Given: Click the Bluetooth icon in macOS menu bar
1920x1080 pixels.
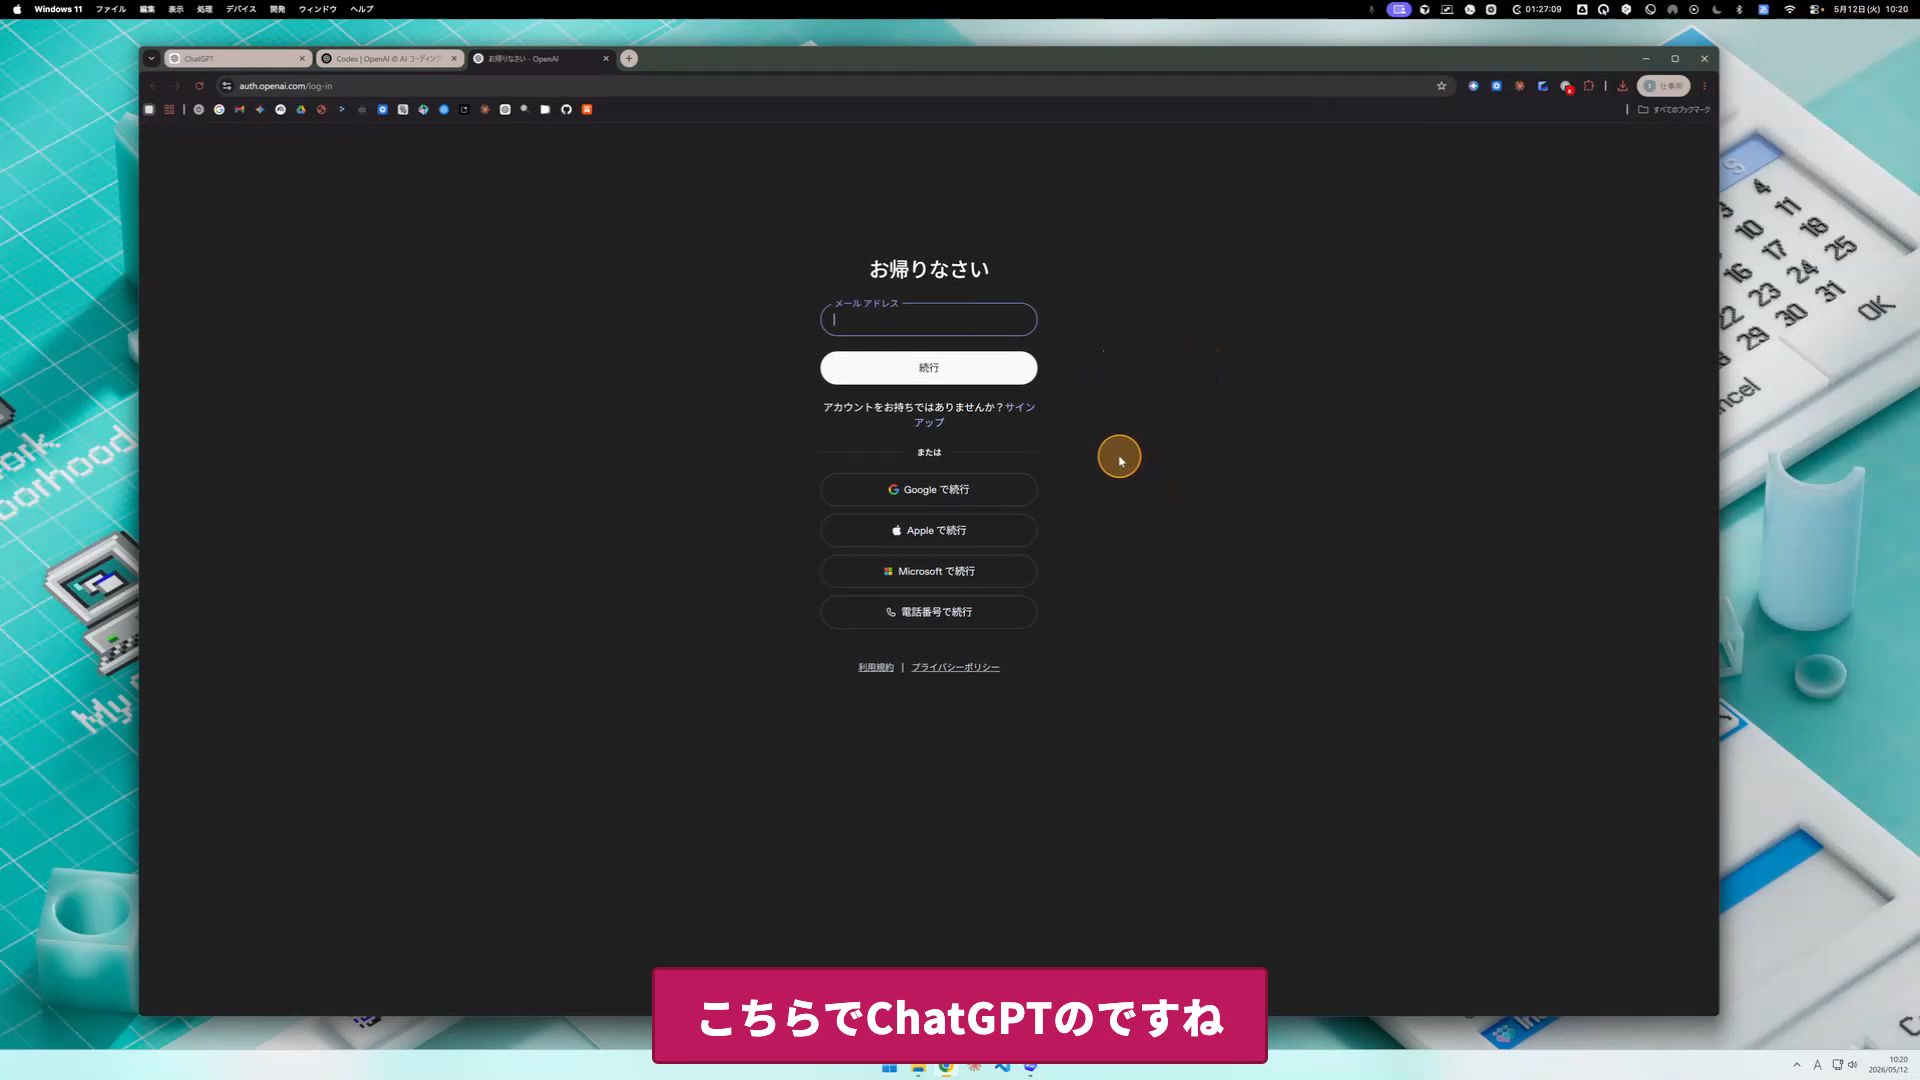Looking at the screenshot, I should click(1739, 9).
